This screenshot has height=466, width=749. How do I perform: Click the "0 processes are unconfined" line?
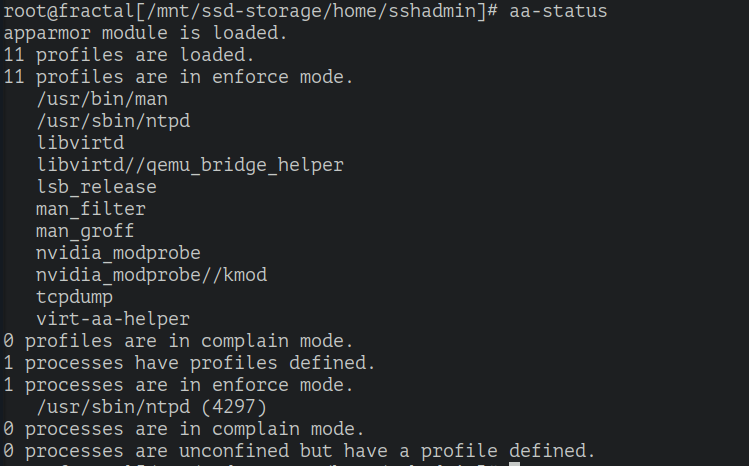(x=300, y=451)
